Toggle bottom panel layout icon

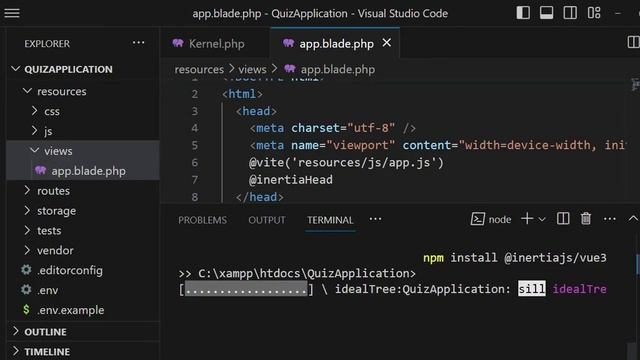547,13
